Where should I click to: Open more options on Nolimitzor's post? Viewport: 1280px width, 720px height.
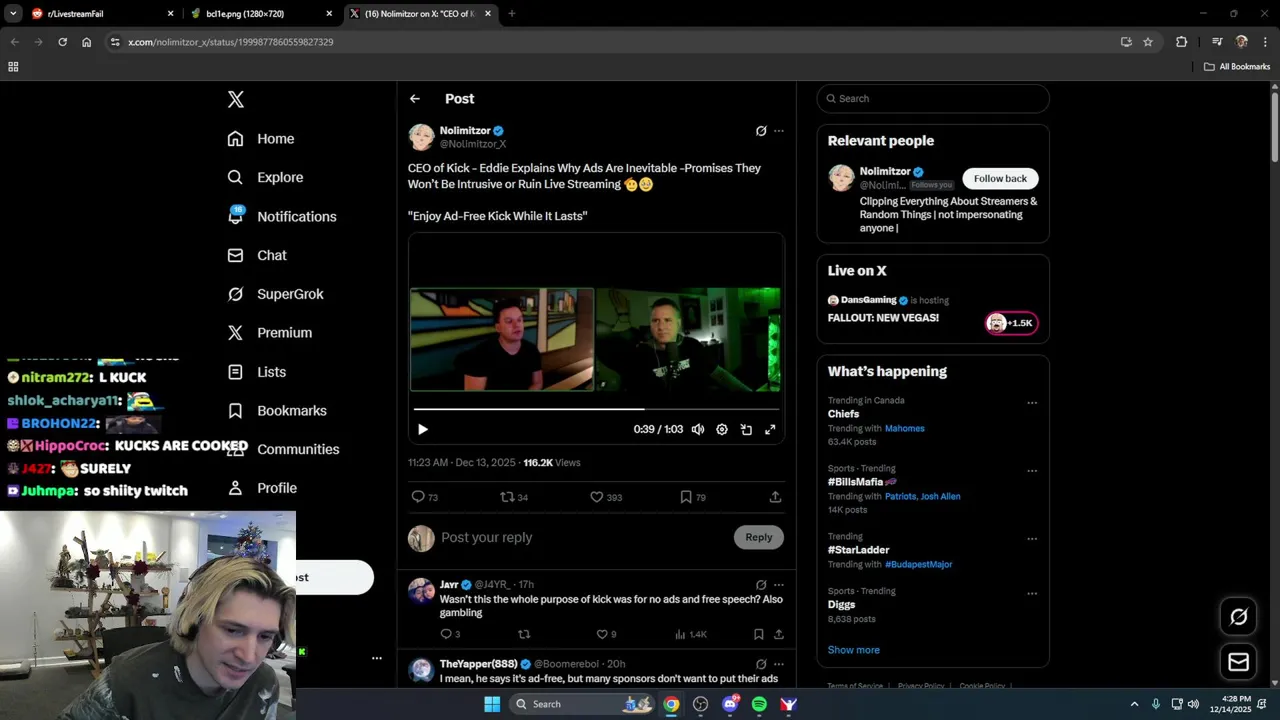tap(779, 131)
